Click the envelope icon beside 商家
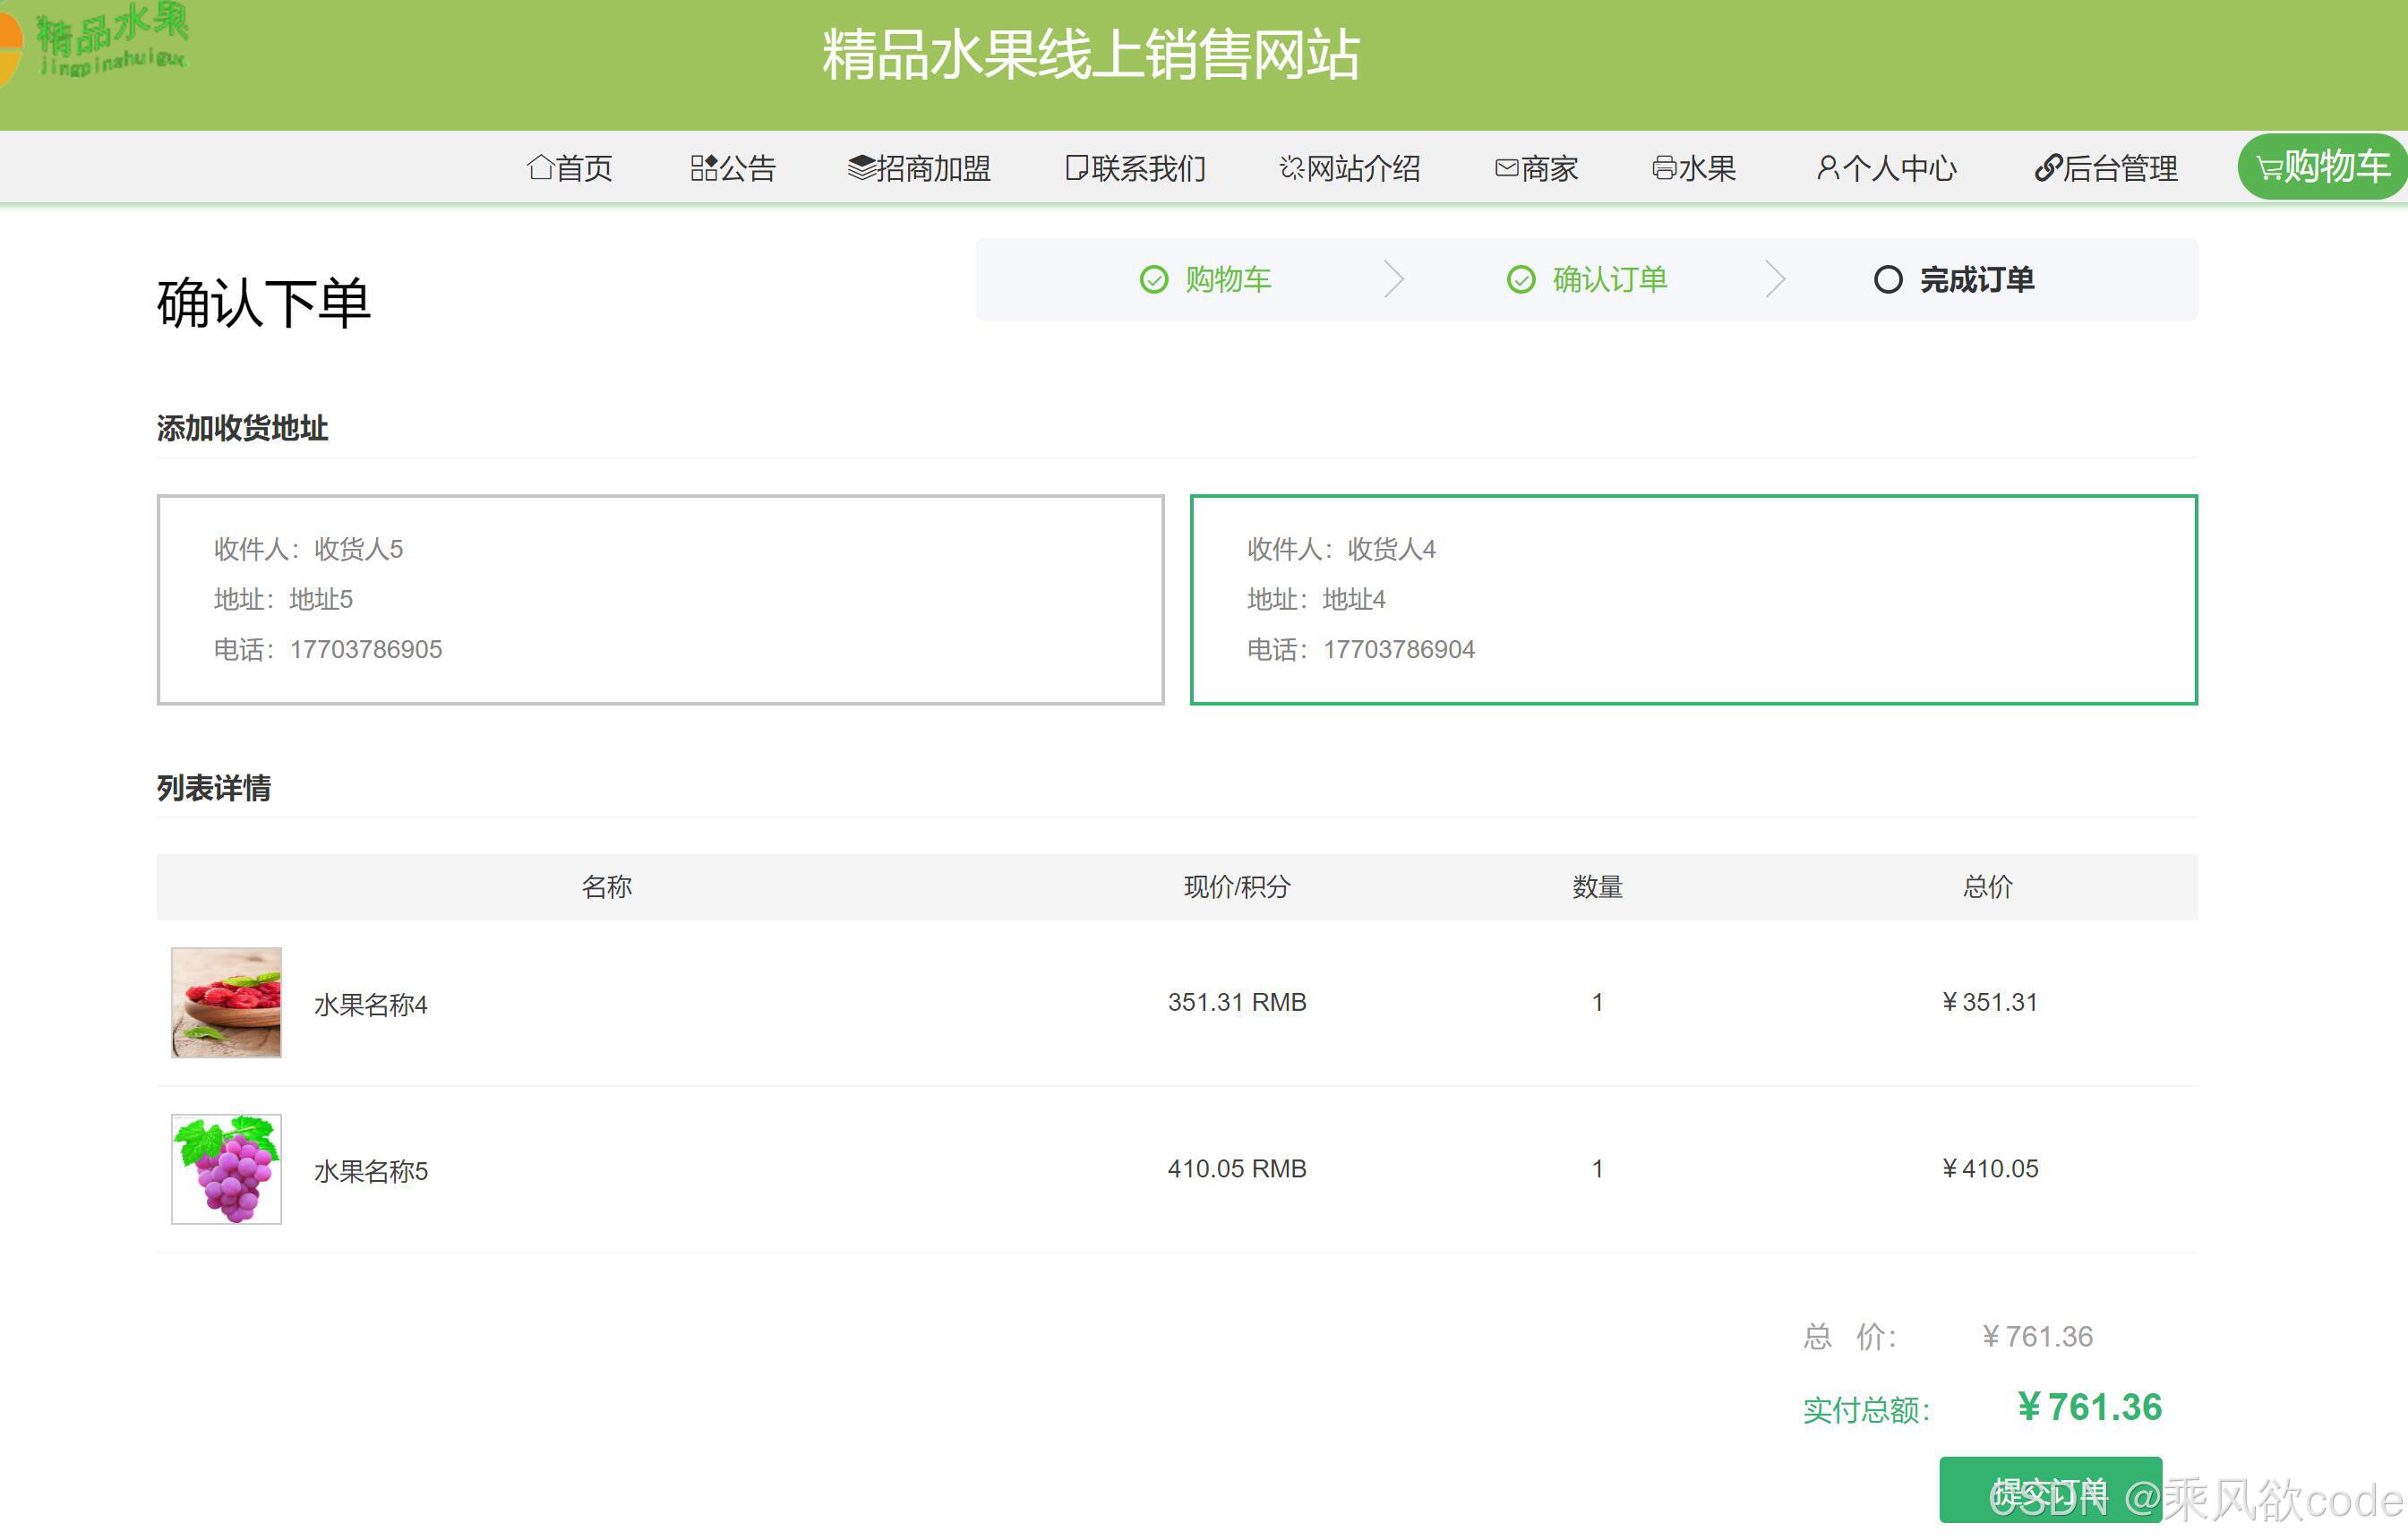 [1506, 167]
